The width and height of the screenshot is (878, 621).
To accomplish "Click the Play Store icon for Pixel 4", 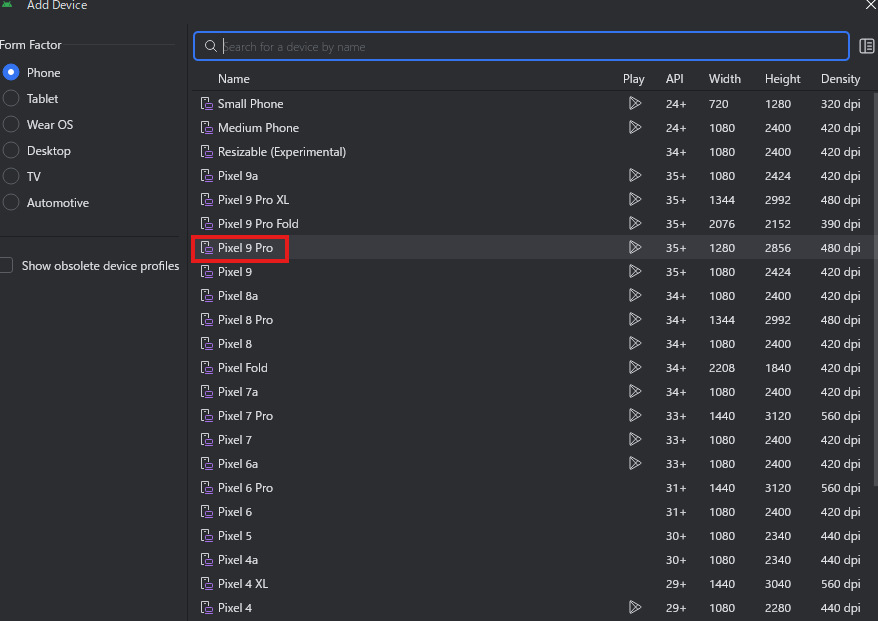I will pos(634,607).
